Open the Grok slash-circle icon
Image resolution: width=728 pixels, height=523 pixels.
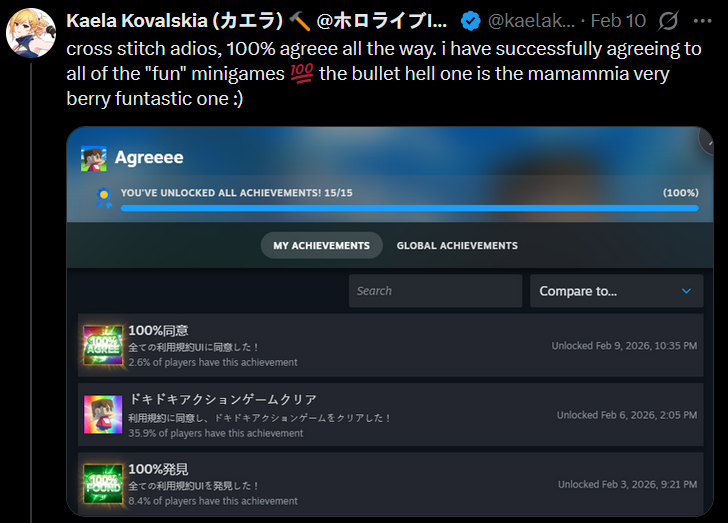668,21
